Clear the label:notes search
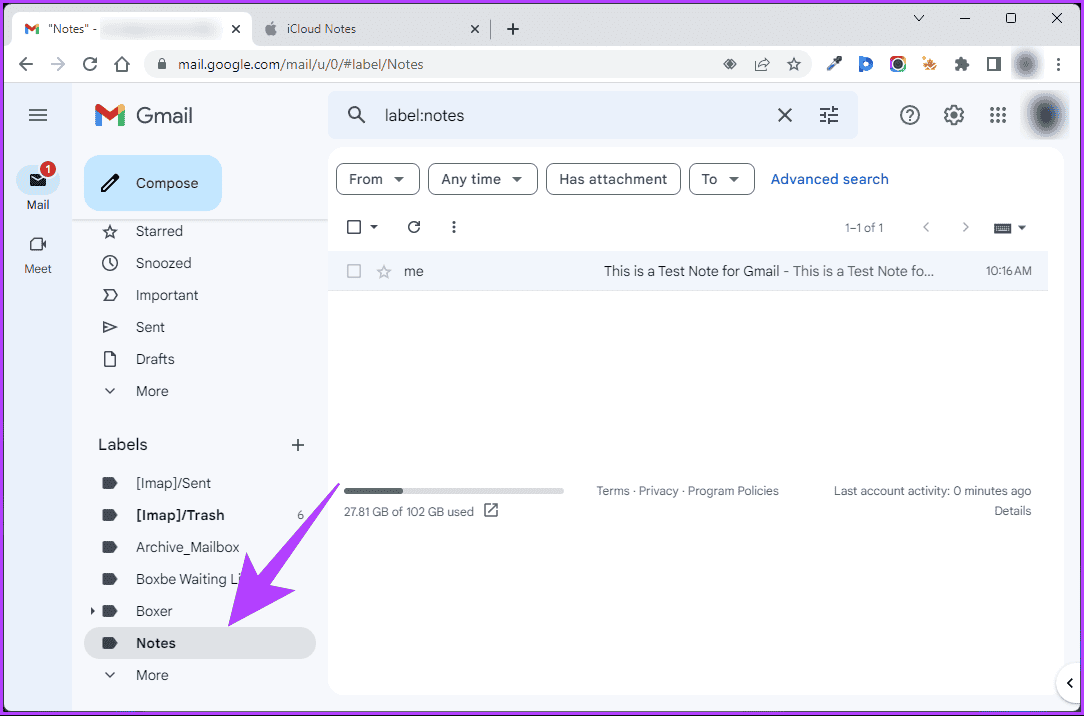Image resolution: width=1084 pixels, height=716 pixels. point(785,115)
